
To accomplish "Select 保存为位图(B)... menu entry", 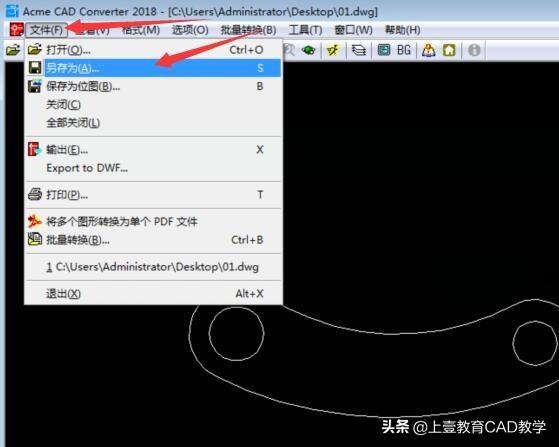I will pos(153,86).
